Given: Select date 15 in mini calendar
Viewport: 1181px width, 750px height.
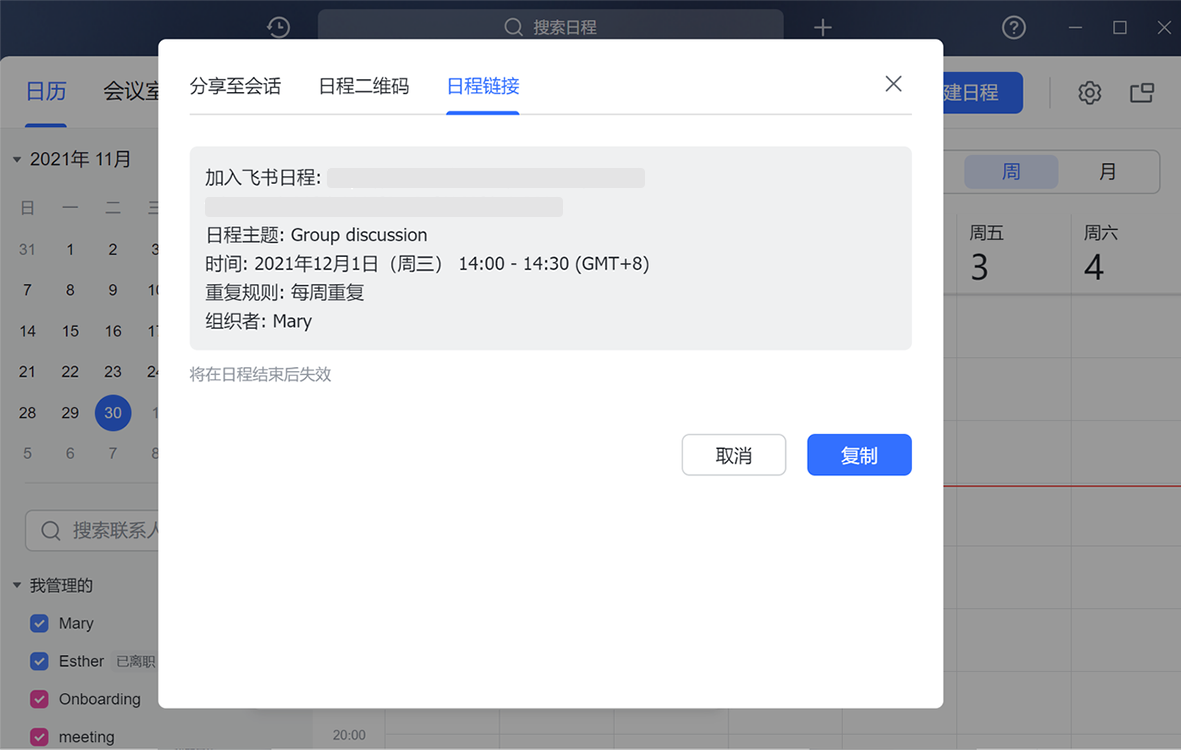Looking at the screenshot, I should [70, 331].
